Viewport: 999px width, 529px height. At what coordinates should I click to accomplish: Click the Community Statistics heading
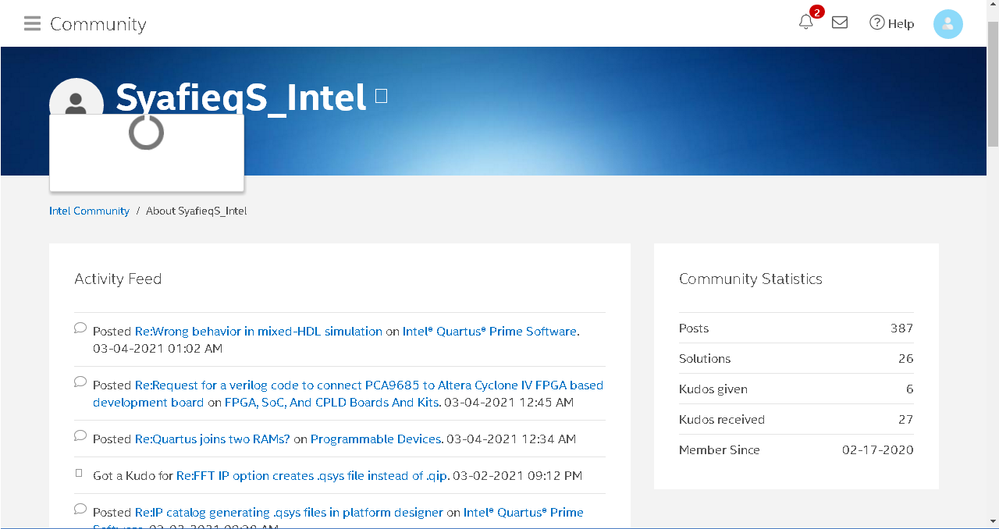click(x=751, y=279)
